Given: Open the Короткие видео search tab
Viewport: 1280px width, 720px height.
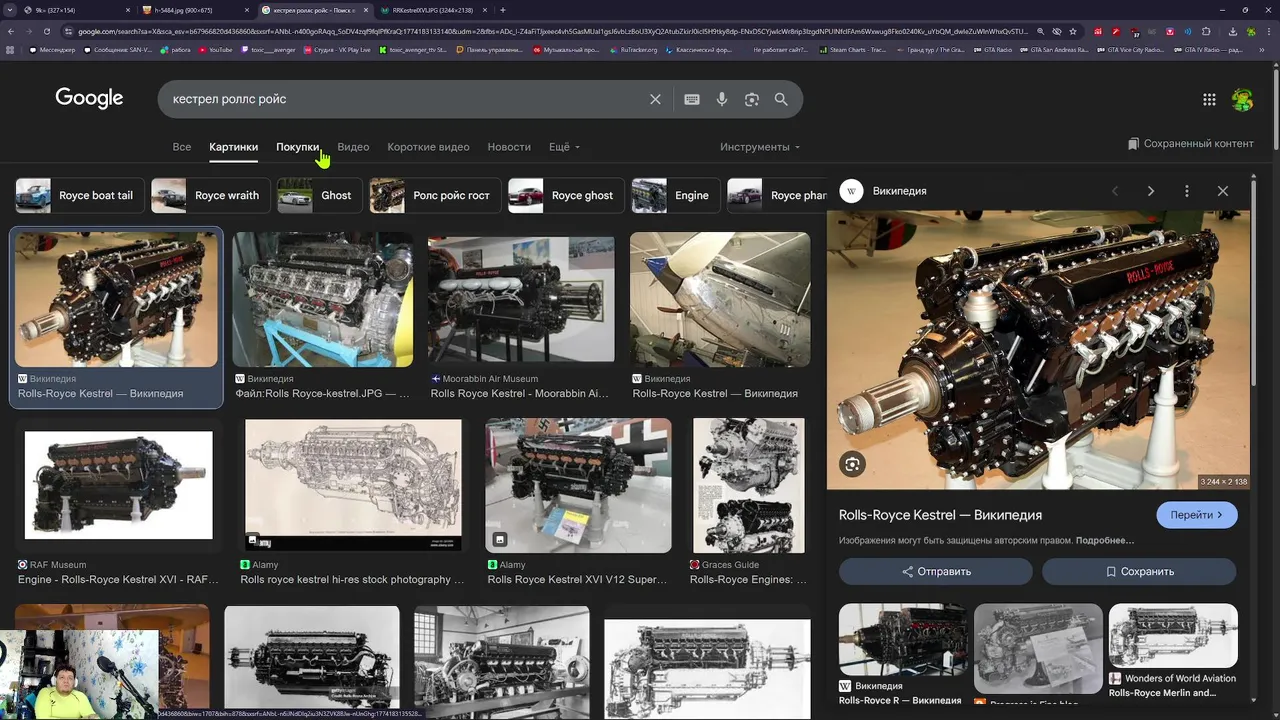Looking at the screenshot, I should coord(428,147).
